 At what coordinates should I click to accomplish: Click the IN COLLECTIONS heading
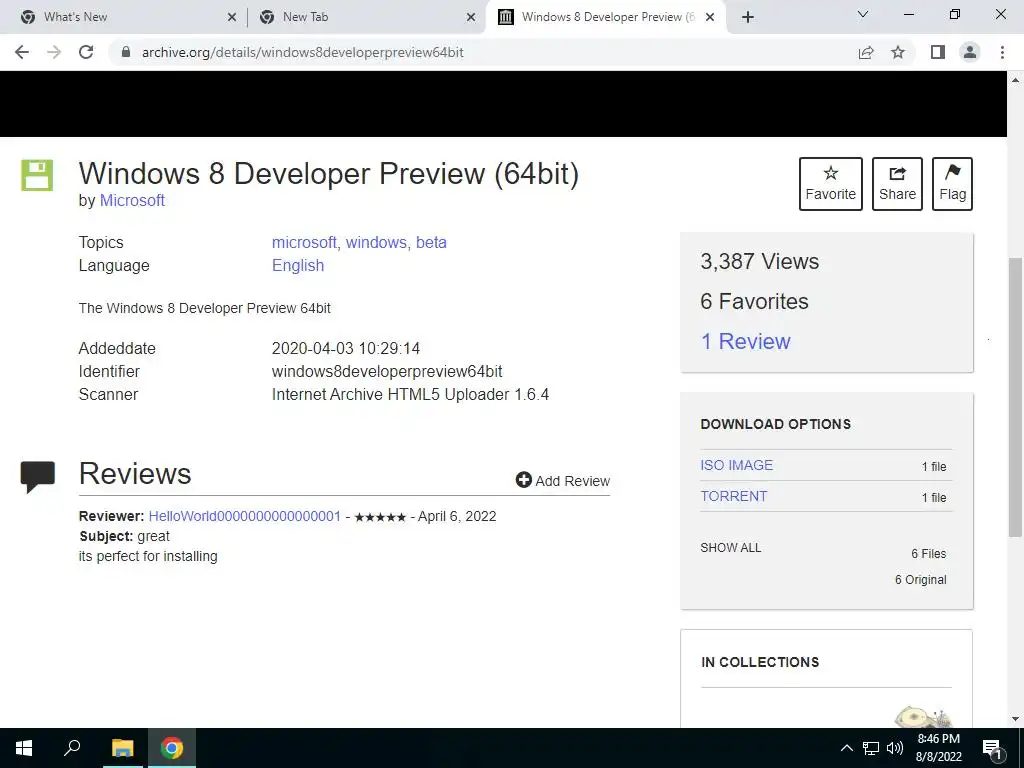(760, 662)
